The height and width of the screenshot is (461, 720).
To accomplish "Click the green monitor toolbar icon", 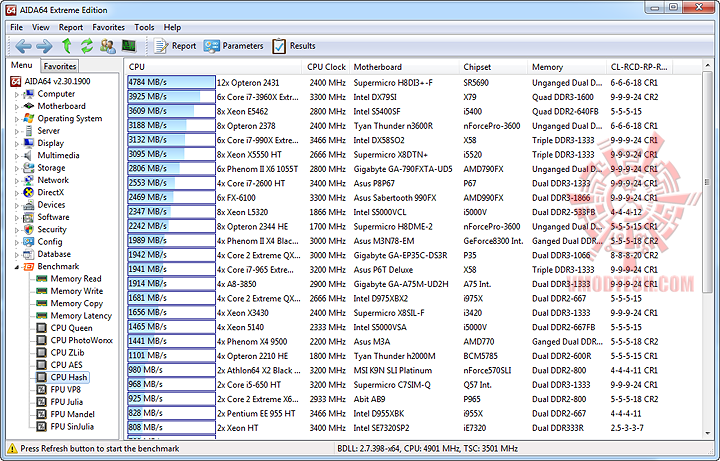I will (x=129, y=46).
